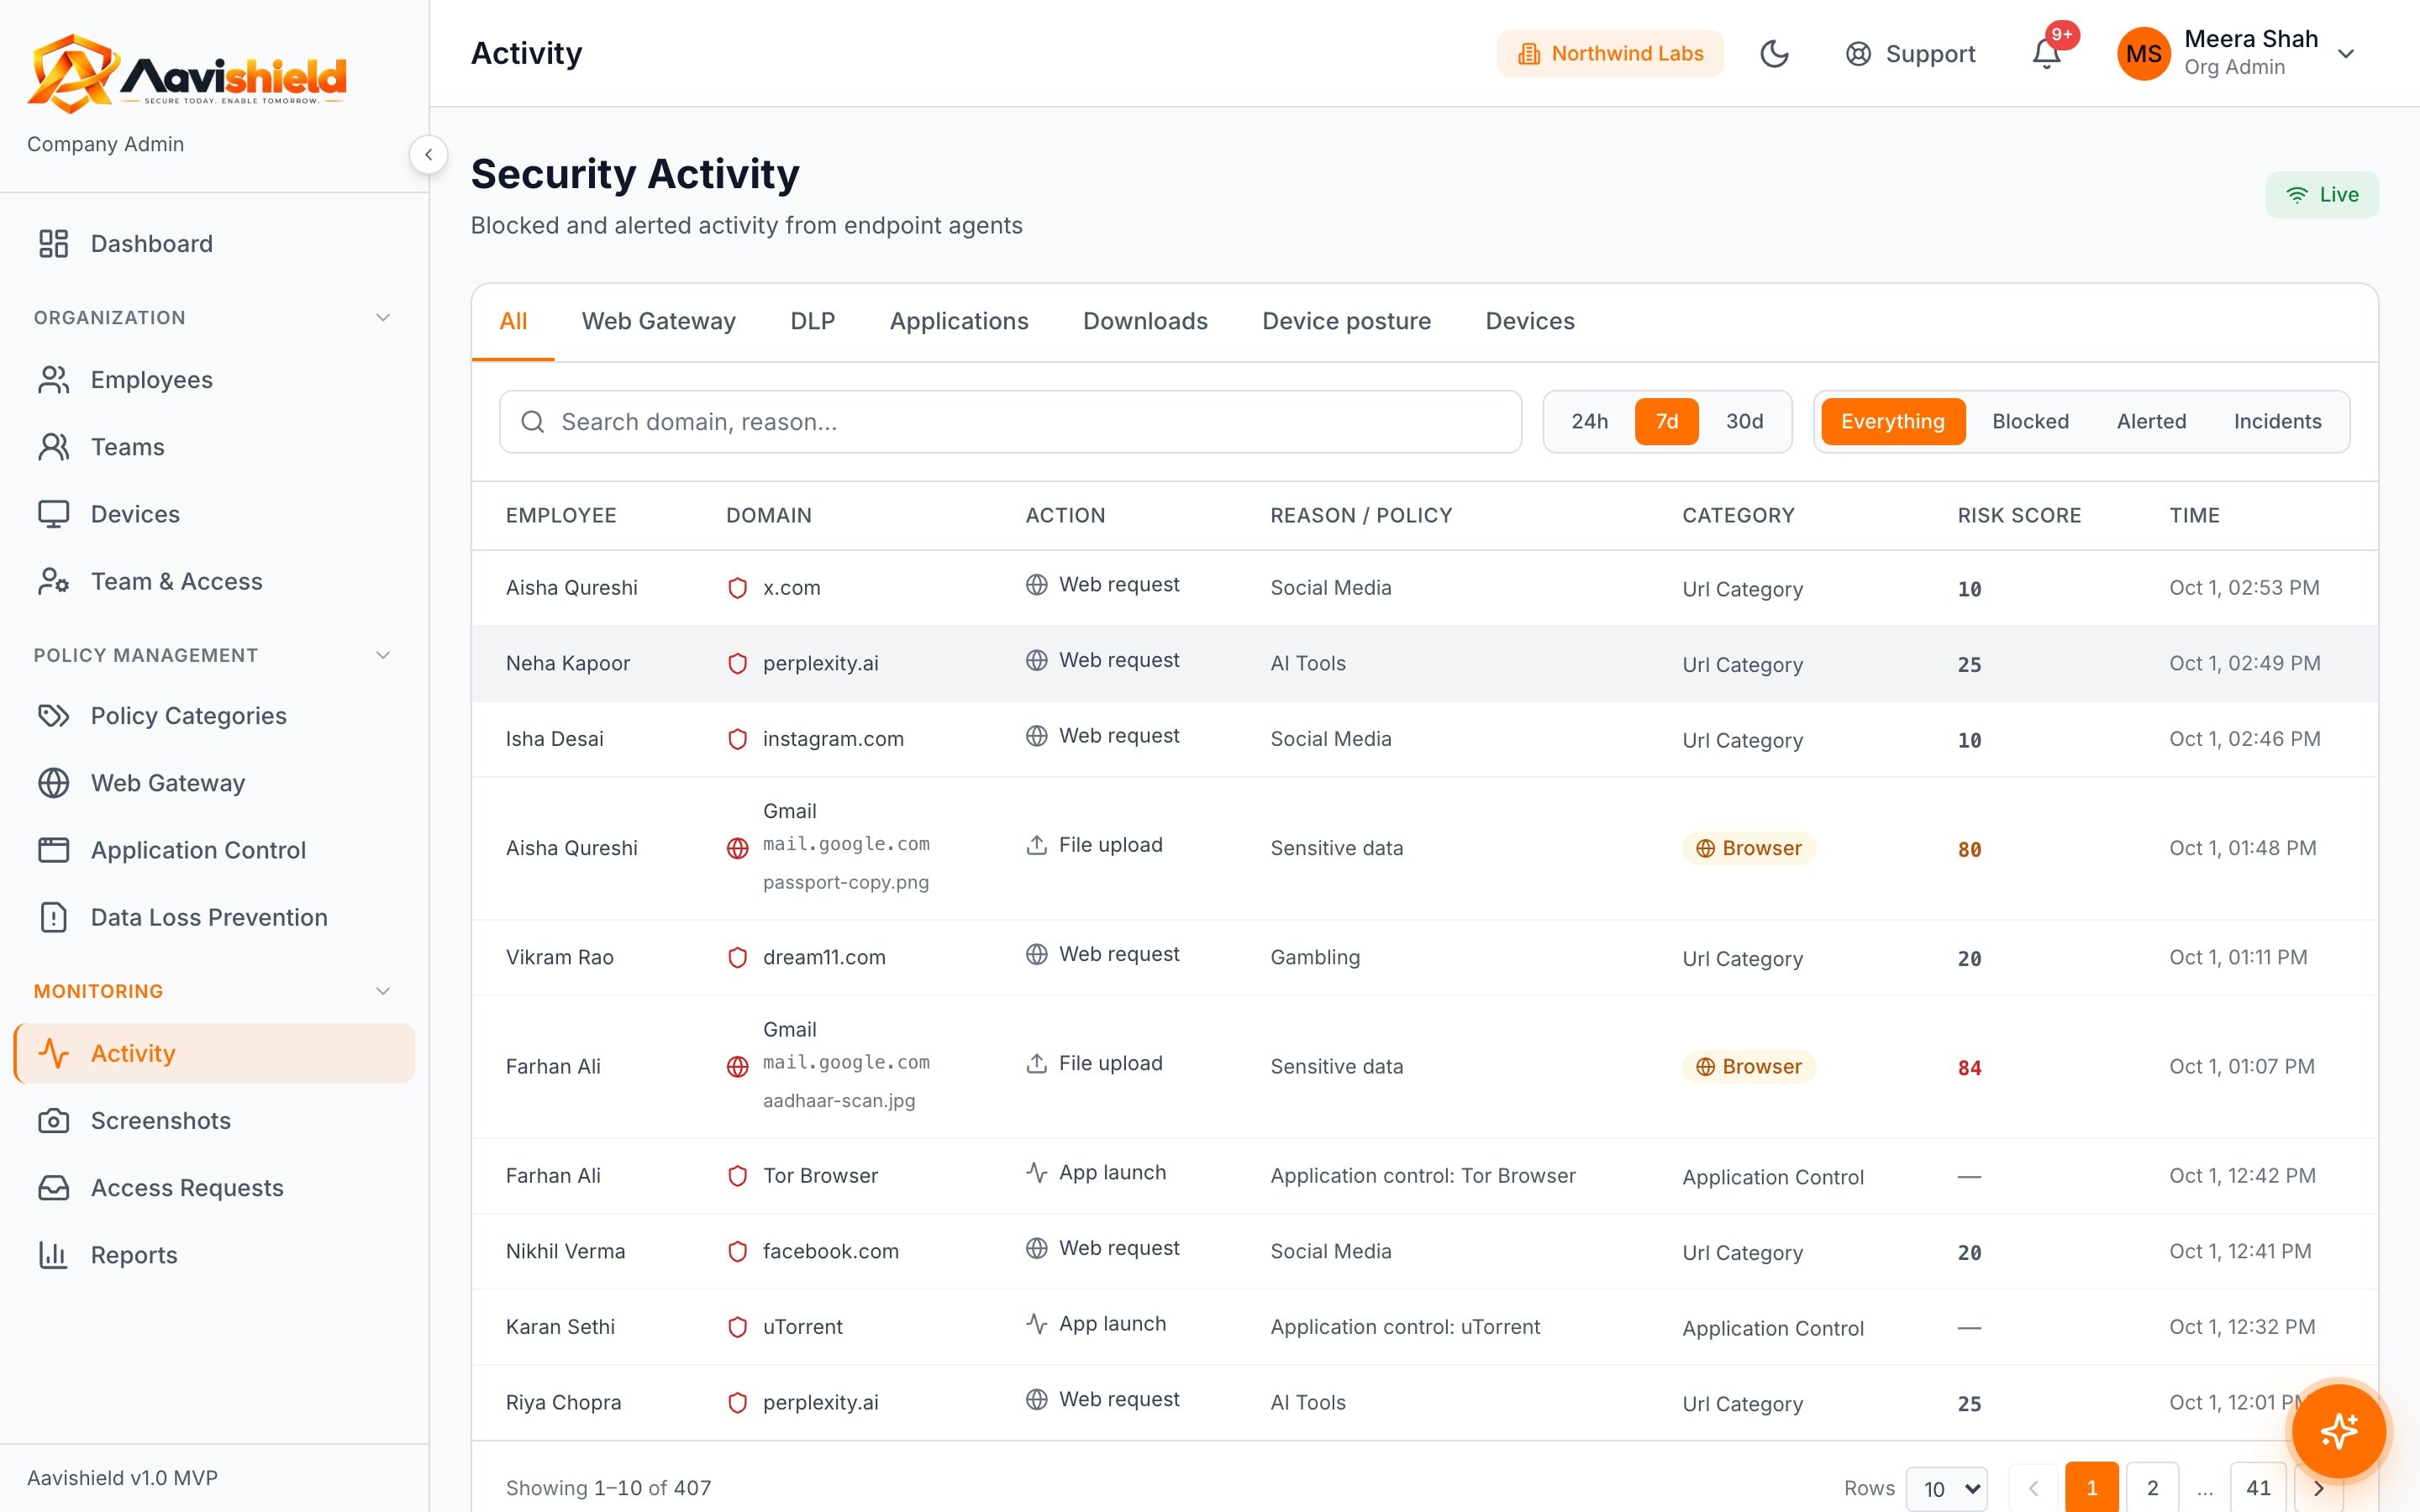Collapse the sidebar with the arrow button
The image size is (2420, 1512).
tap(428, 155)
